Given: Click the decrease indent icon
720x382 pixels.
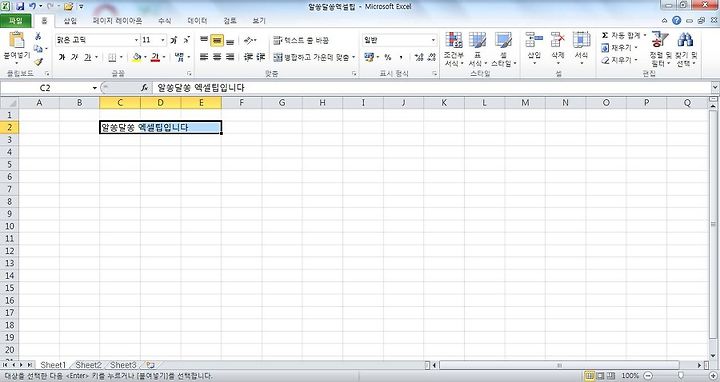Looking at the screenshot, I should click(x=248, y=57).
